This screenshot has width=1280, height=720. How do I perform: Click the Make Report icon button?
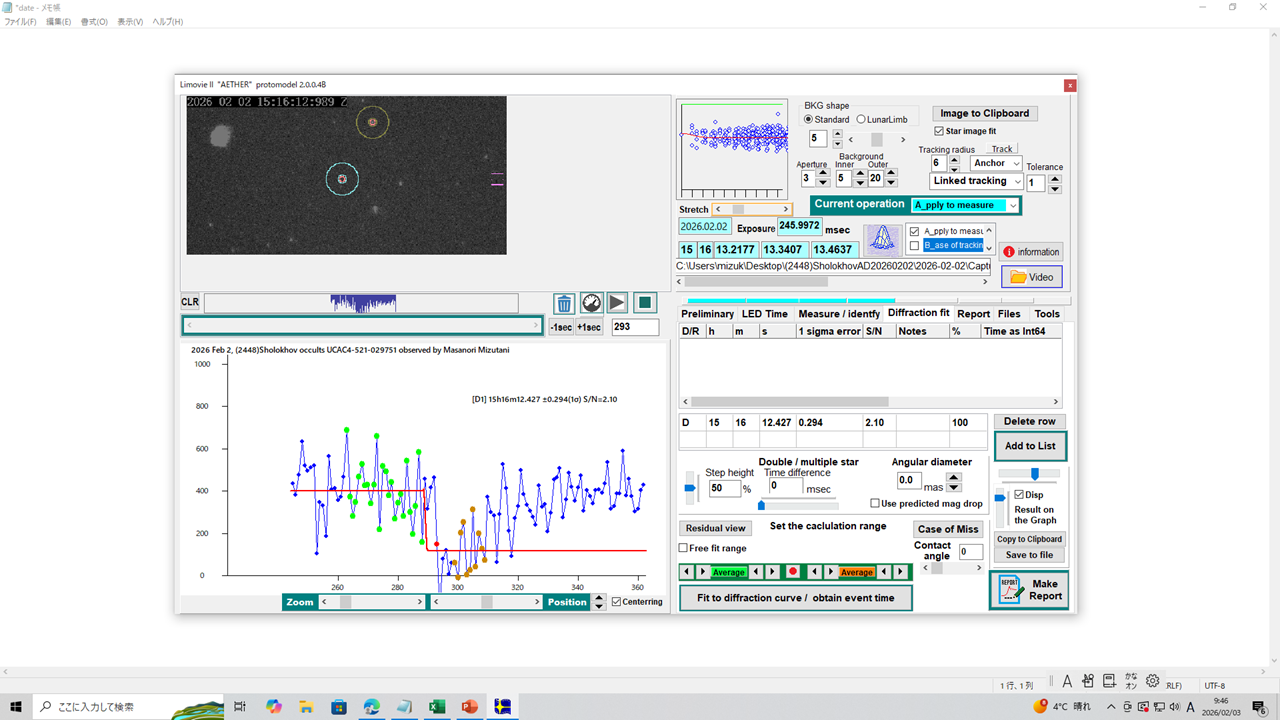tap(1029, 590)
